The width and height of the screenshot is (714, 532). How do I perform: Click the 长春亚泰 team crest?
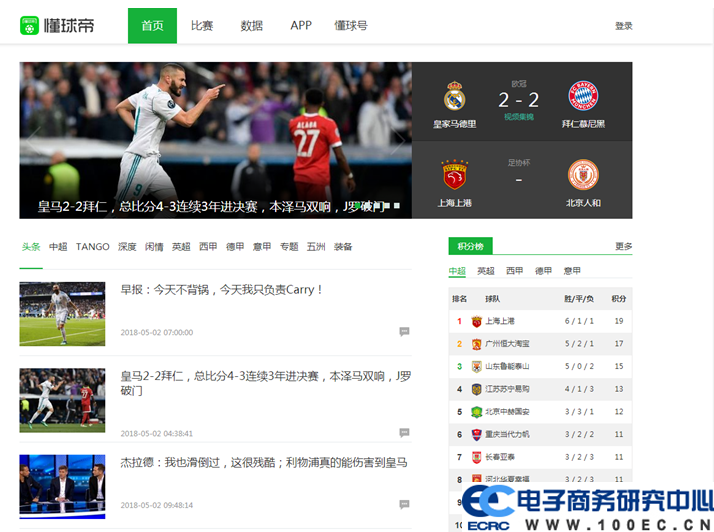476,457
